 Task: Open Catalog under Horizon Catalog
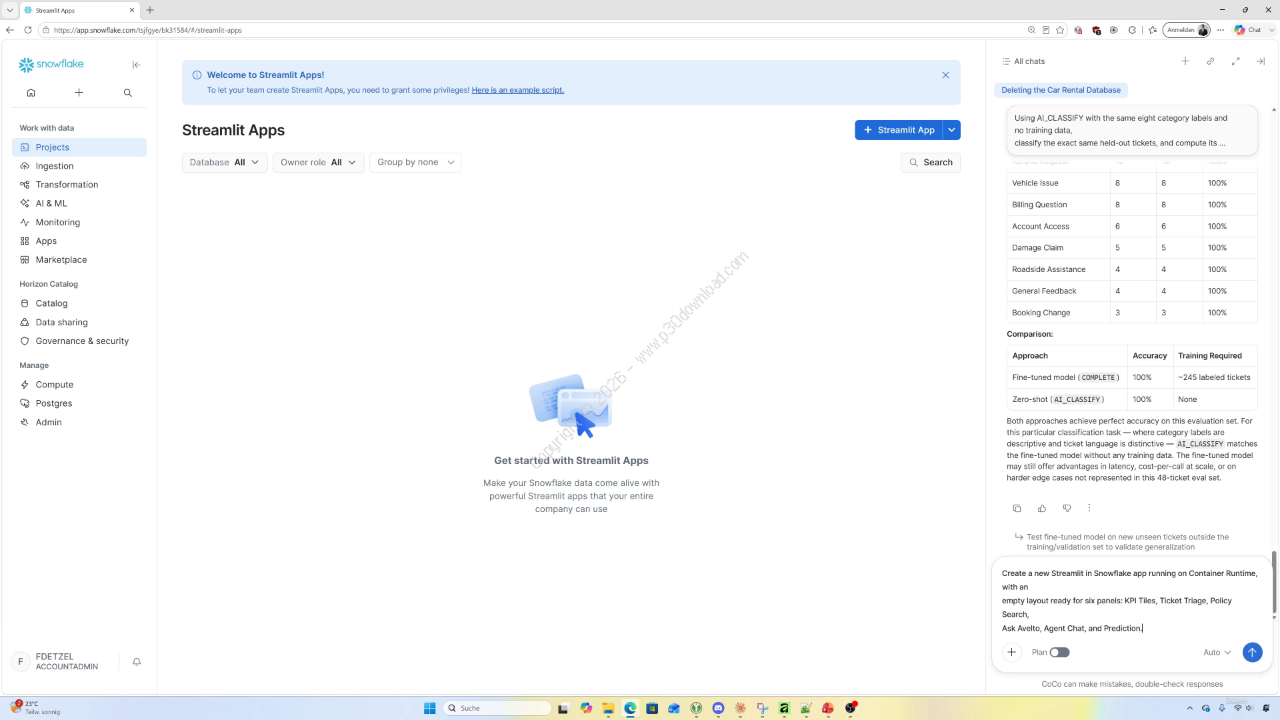pos(79,303)
